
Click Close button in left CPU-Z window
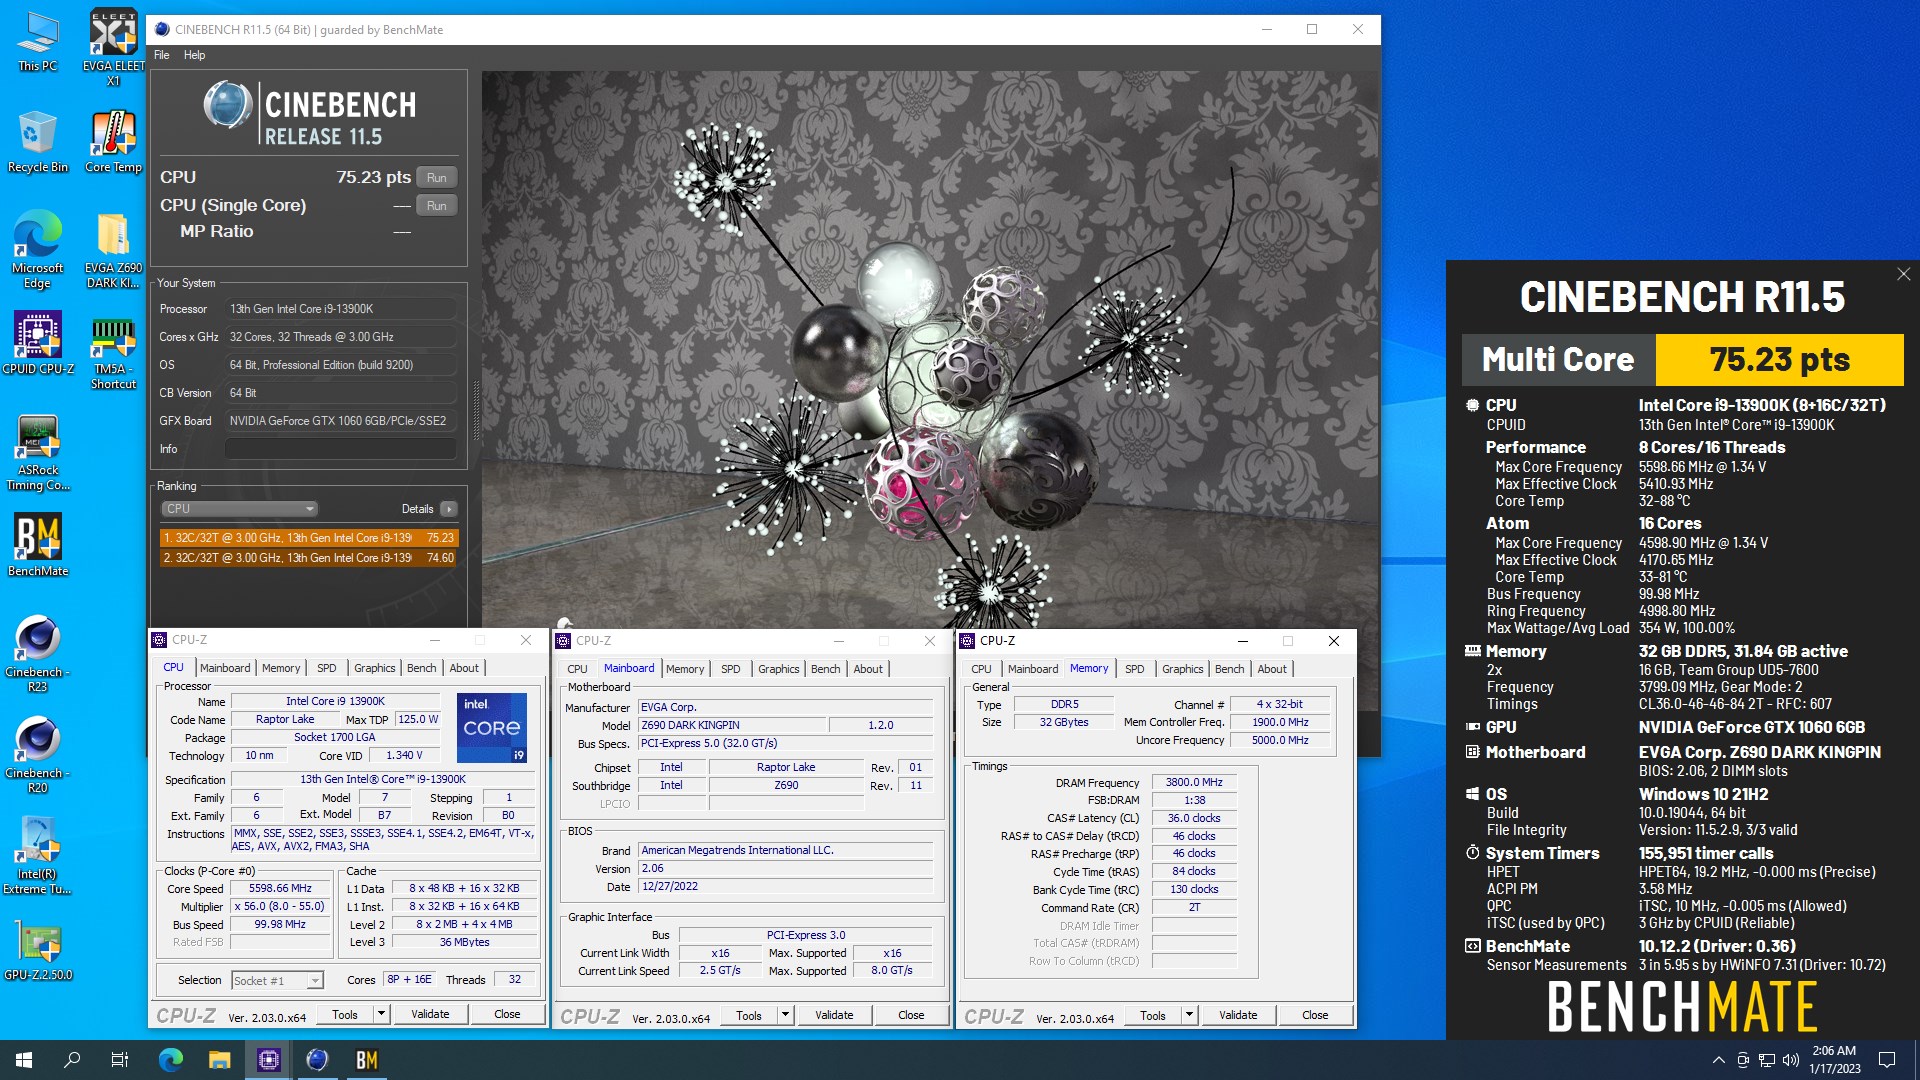507,1014
